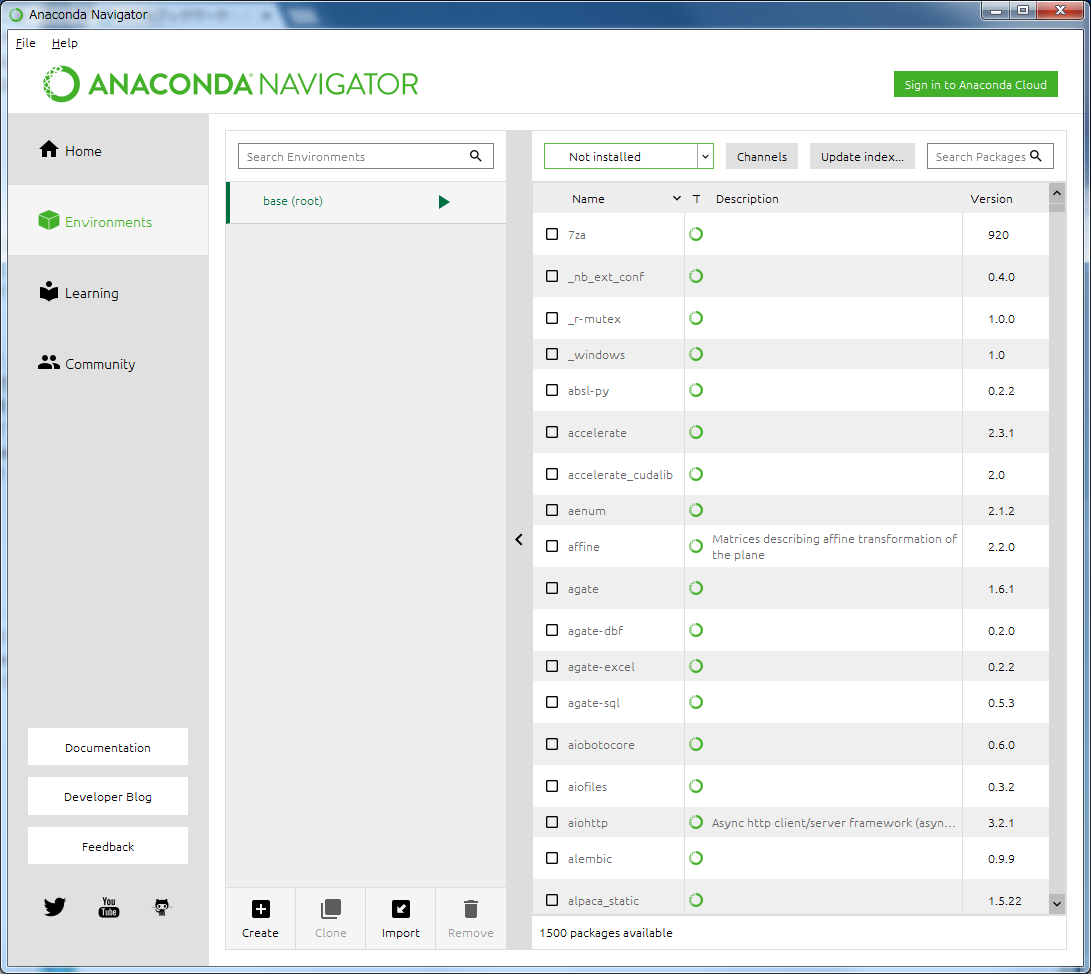Click the Twitter bird icon
This screenshot has height=974, width=1091.
coord(54,907)
